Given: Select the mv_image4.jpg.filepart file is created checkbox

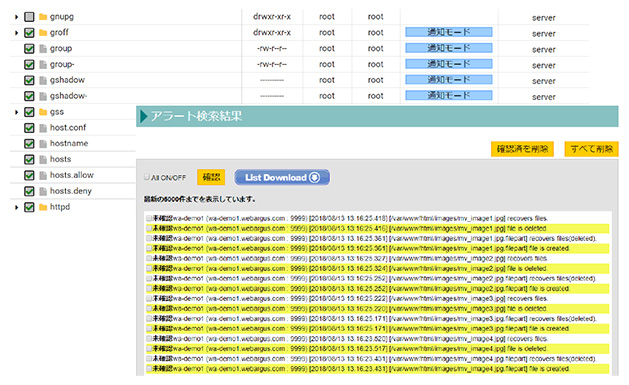Looking at the screenshot, I should click(149, 369).
